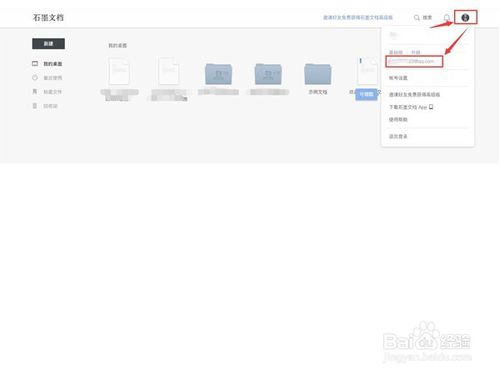This screenshot has width=500, height=375.
Task: Open the bookmark icon item in sidebar
Action: (x=35, y=91)
